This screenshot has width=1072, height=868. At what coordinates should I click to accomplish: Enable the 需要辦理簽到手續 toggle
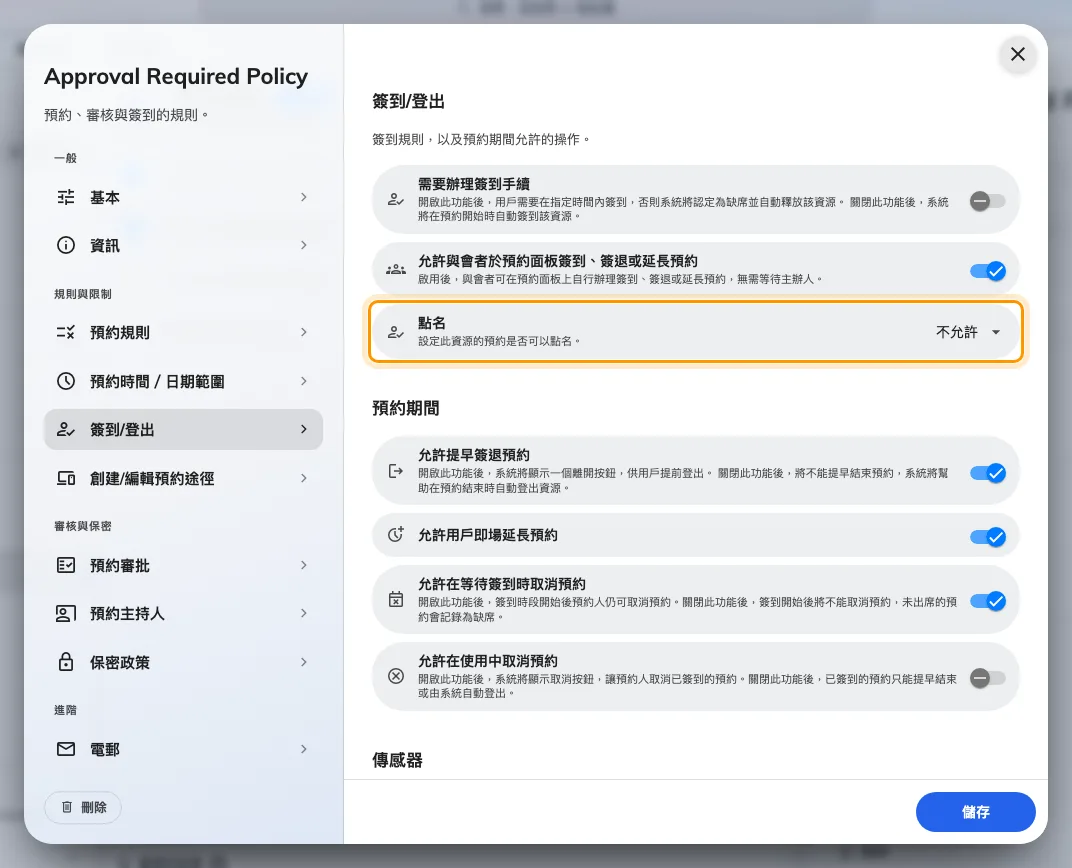click(987, 201)
